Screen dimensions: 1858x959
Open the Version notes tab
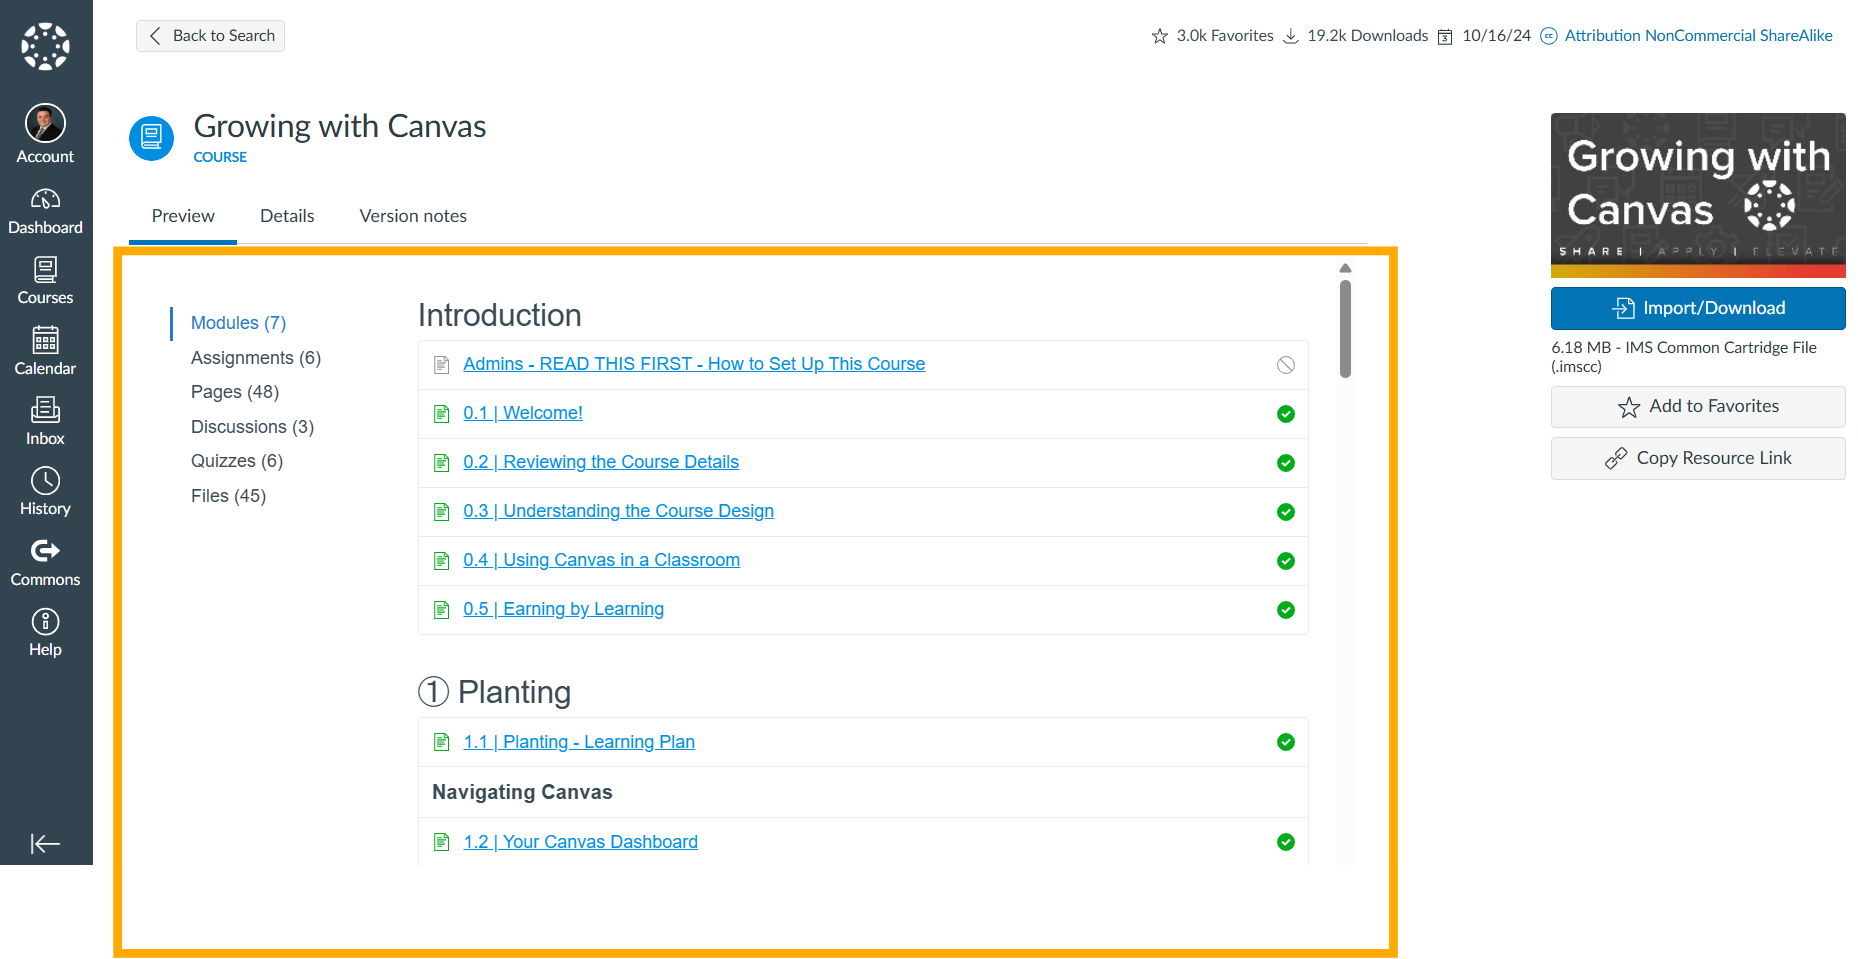tap(412, 215)
